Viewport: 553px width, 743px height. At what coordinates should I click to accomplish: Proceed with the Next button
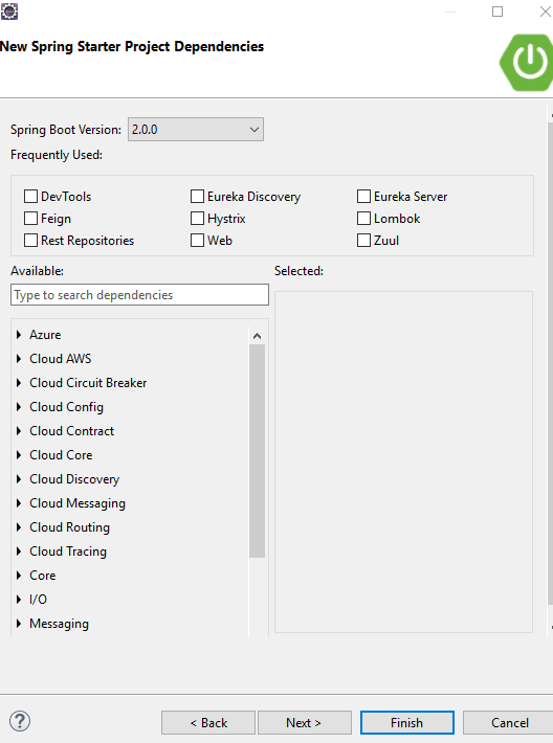tap(304, 723)
